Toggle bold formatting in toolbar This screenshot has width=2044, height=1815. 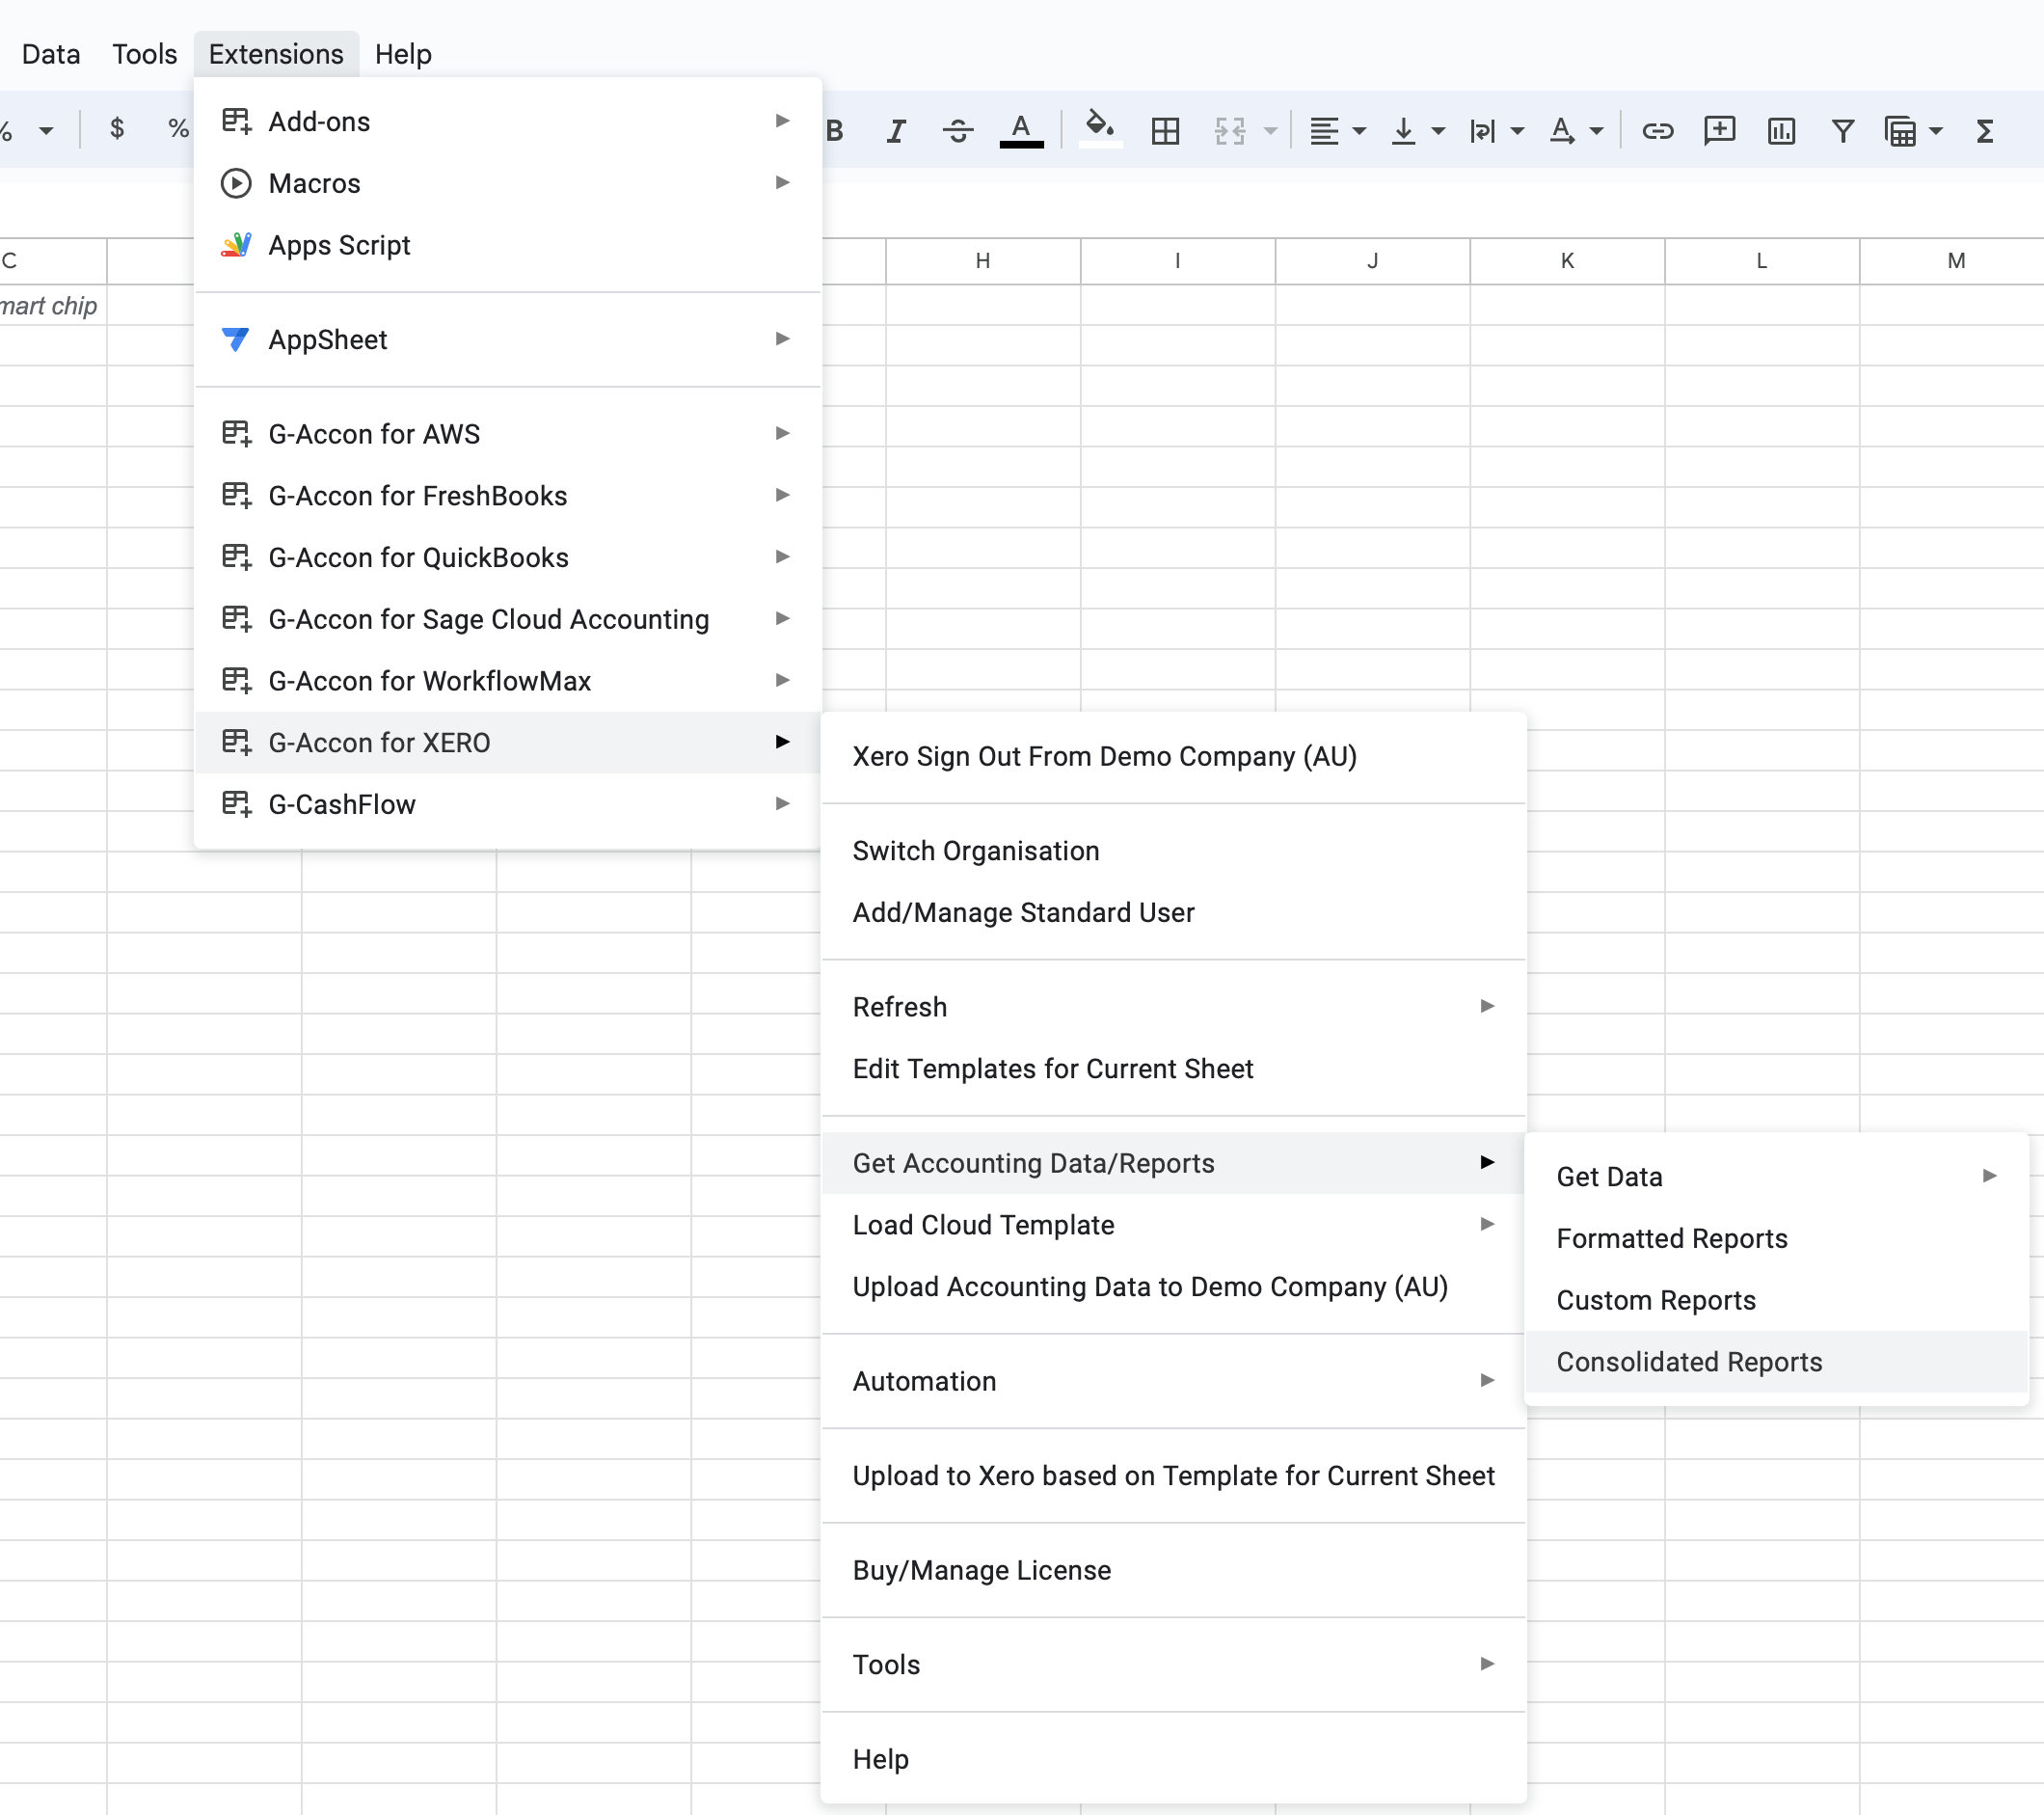click(x=836, y=131)
